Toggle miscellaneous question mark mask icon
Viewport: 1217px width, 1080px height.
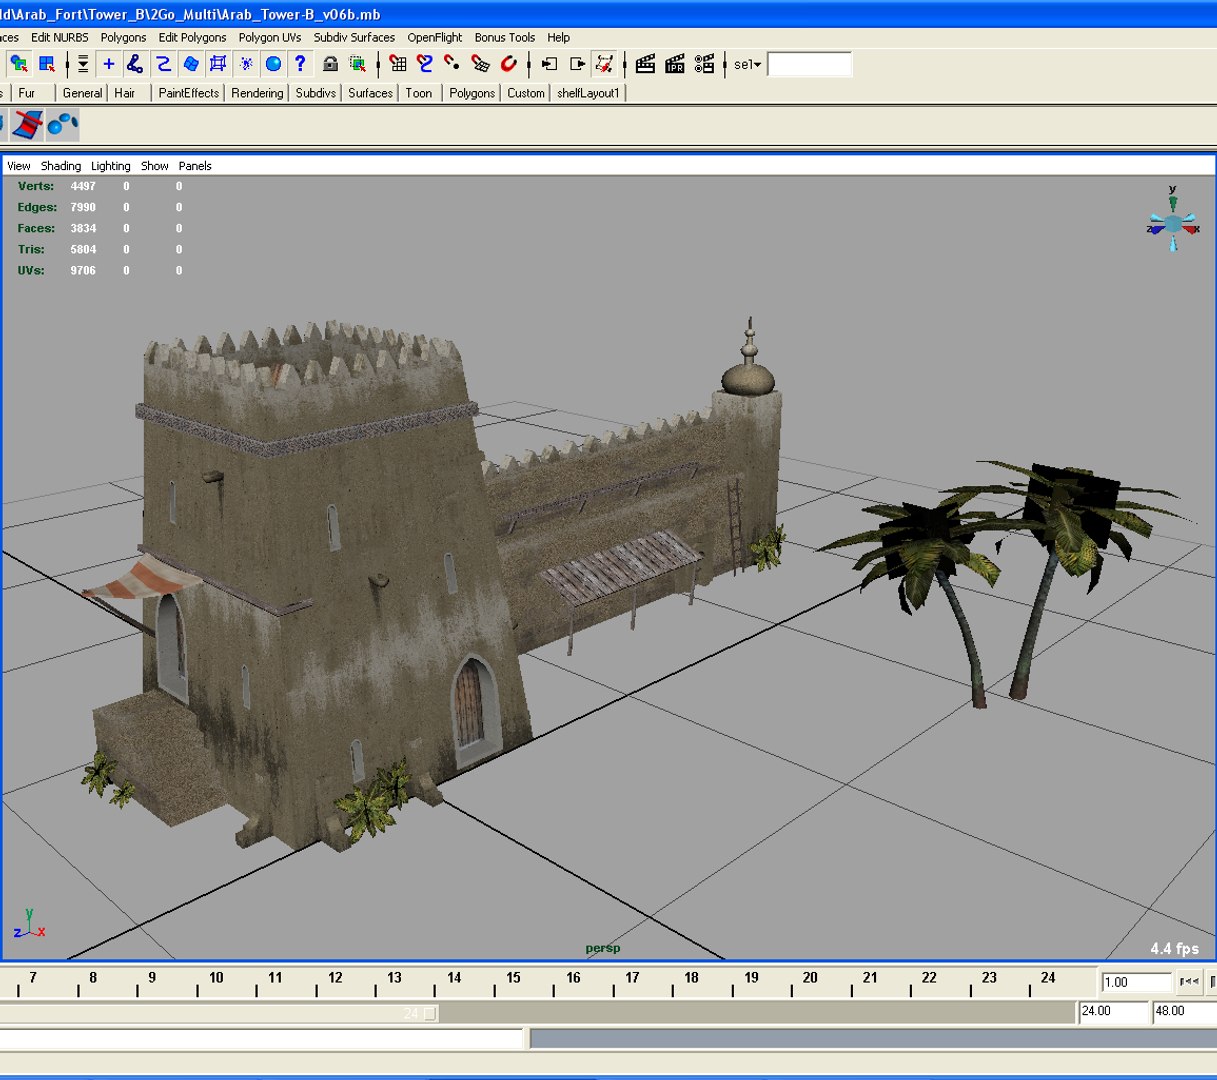(300, 64)
